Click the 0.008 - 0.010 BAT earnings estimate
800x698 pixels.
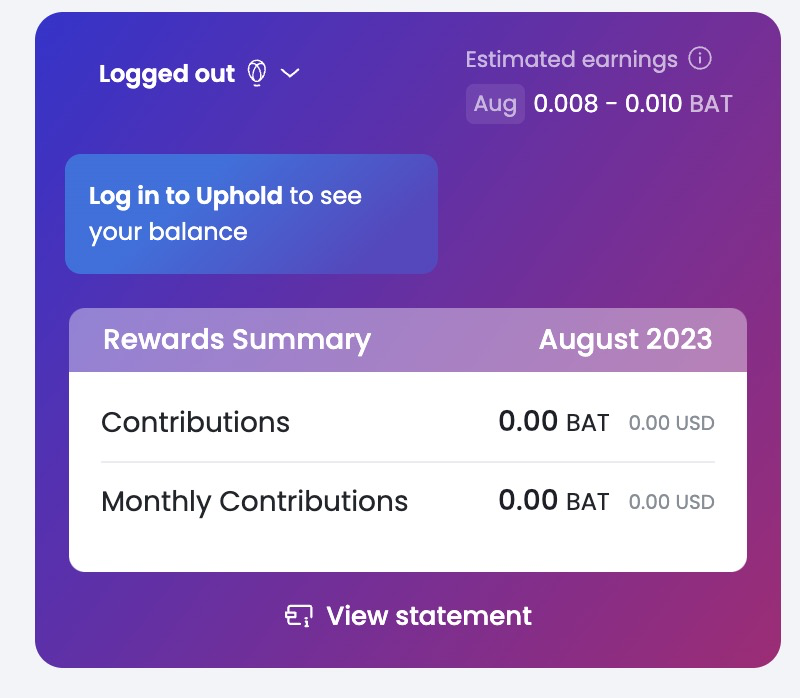point(633,103)
